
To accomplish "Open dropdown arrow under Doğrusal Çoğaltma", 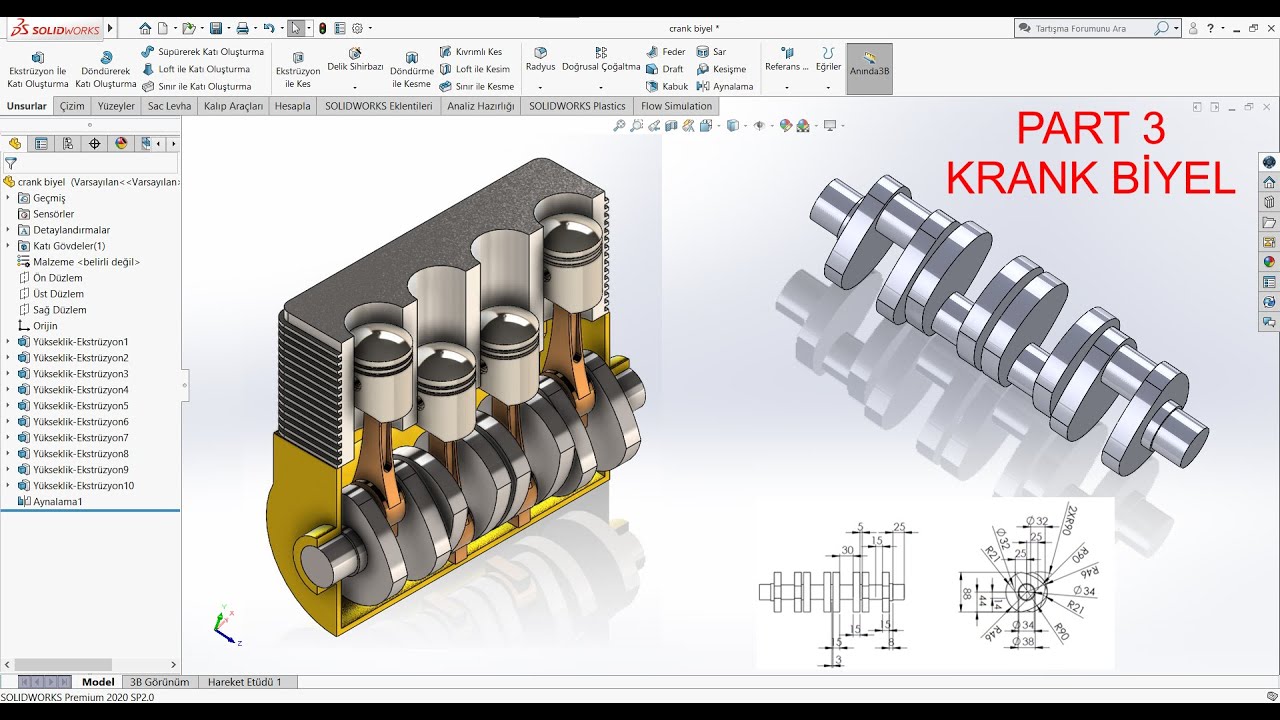I will tap(601, 87).
